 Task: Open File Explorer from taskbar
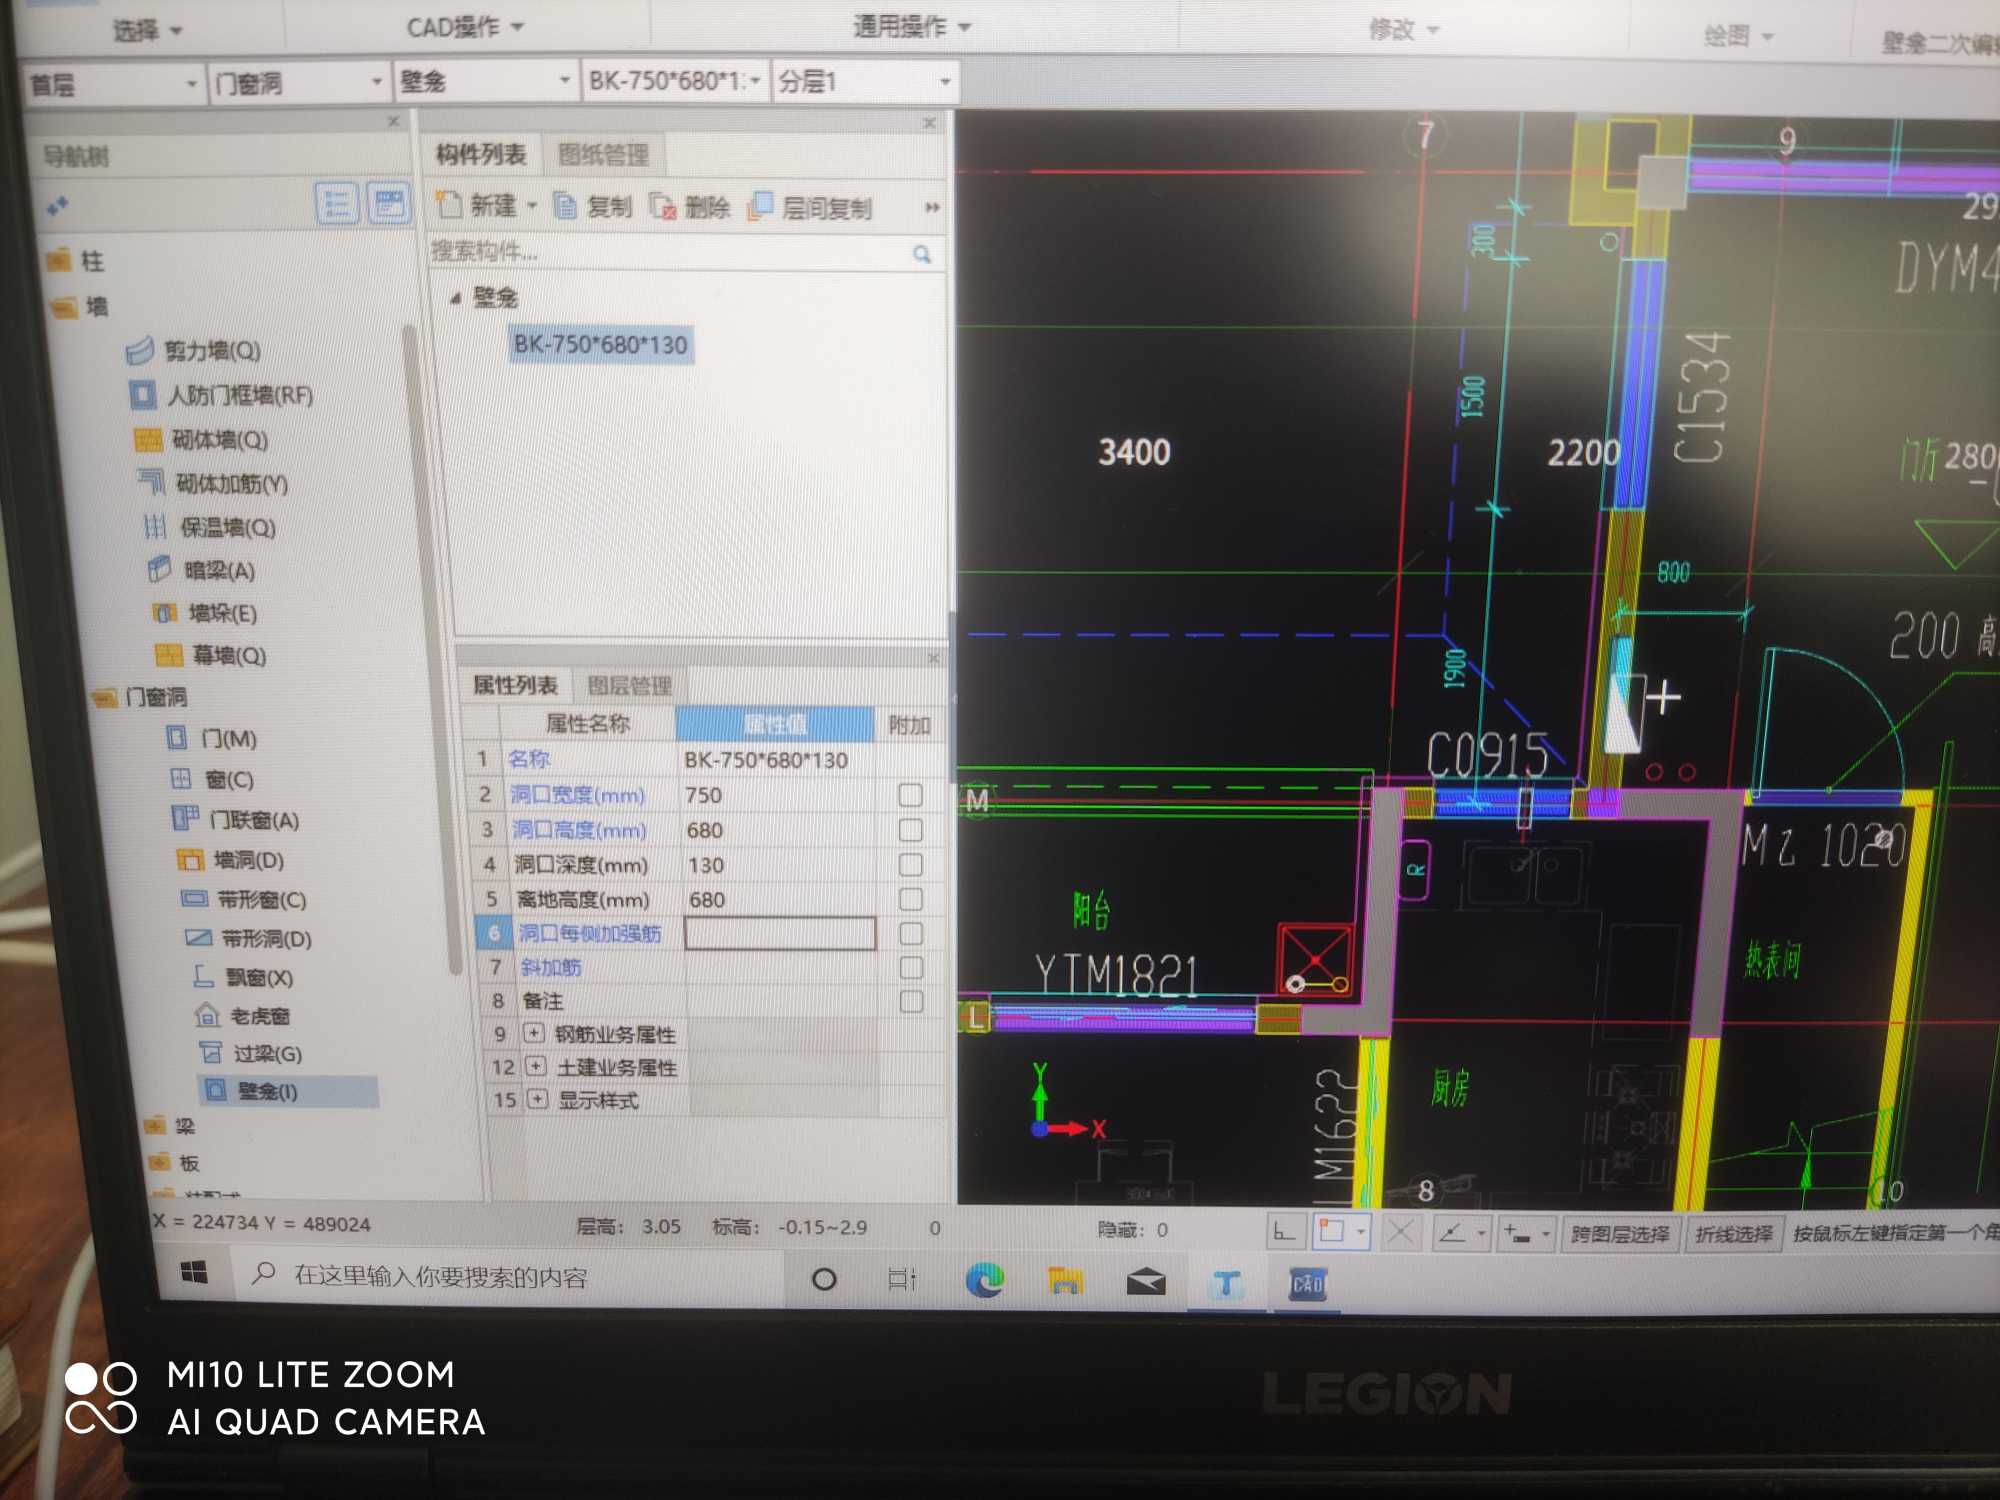coord(1065,1281)
